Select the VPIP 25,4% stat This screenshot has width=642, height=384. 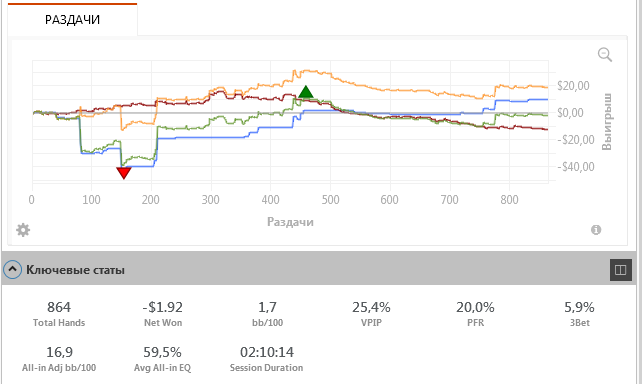[371, 314]
